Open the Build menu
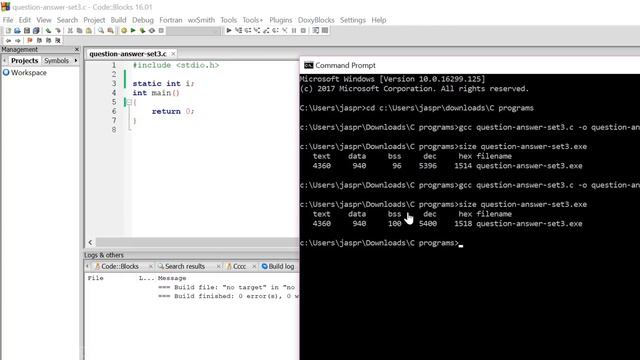This screenshot has height=360, width=640. (118, 20)
